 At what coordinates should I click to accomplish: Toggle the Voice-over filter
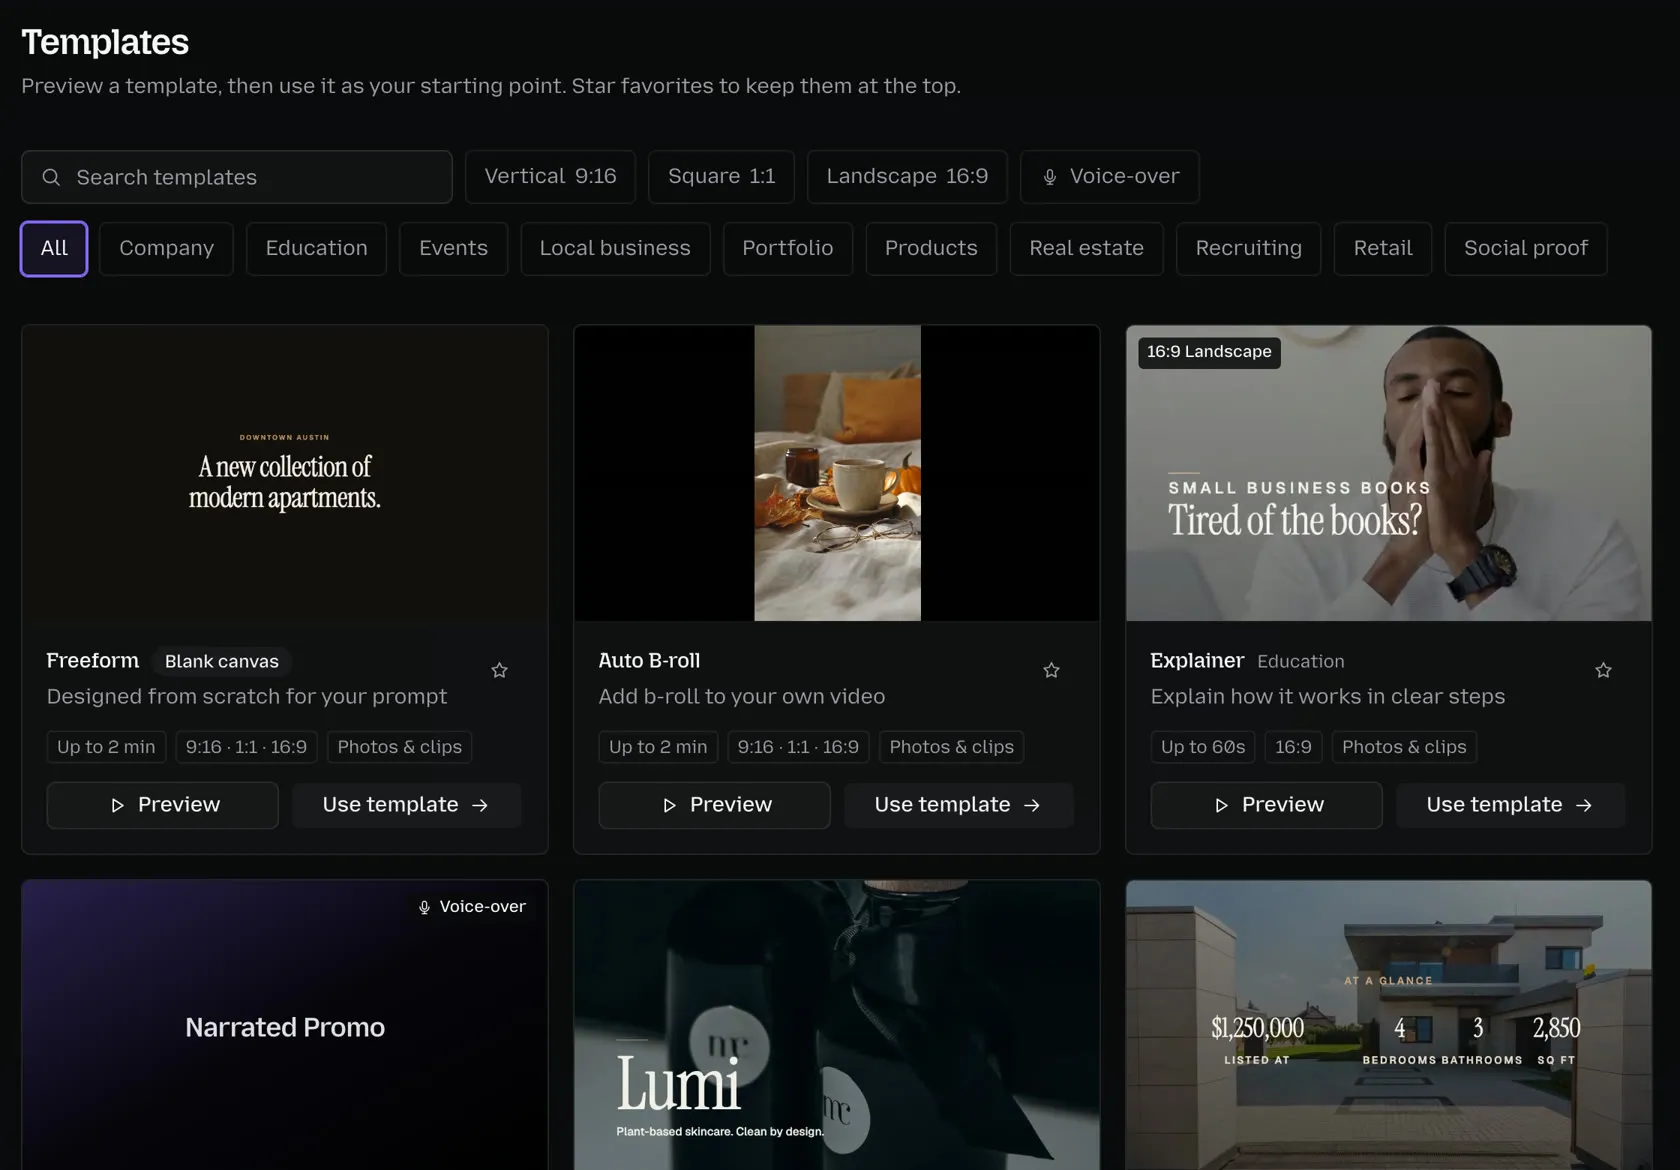tap(1109, 177)
